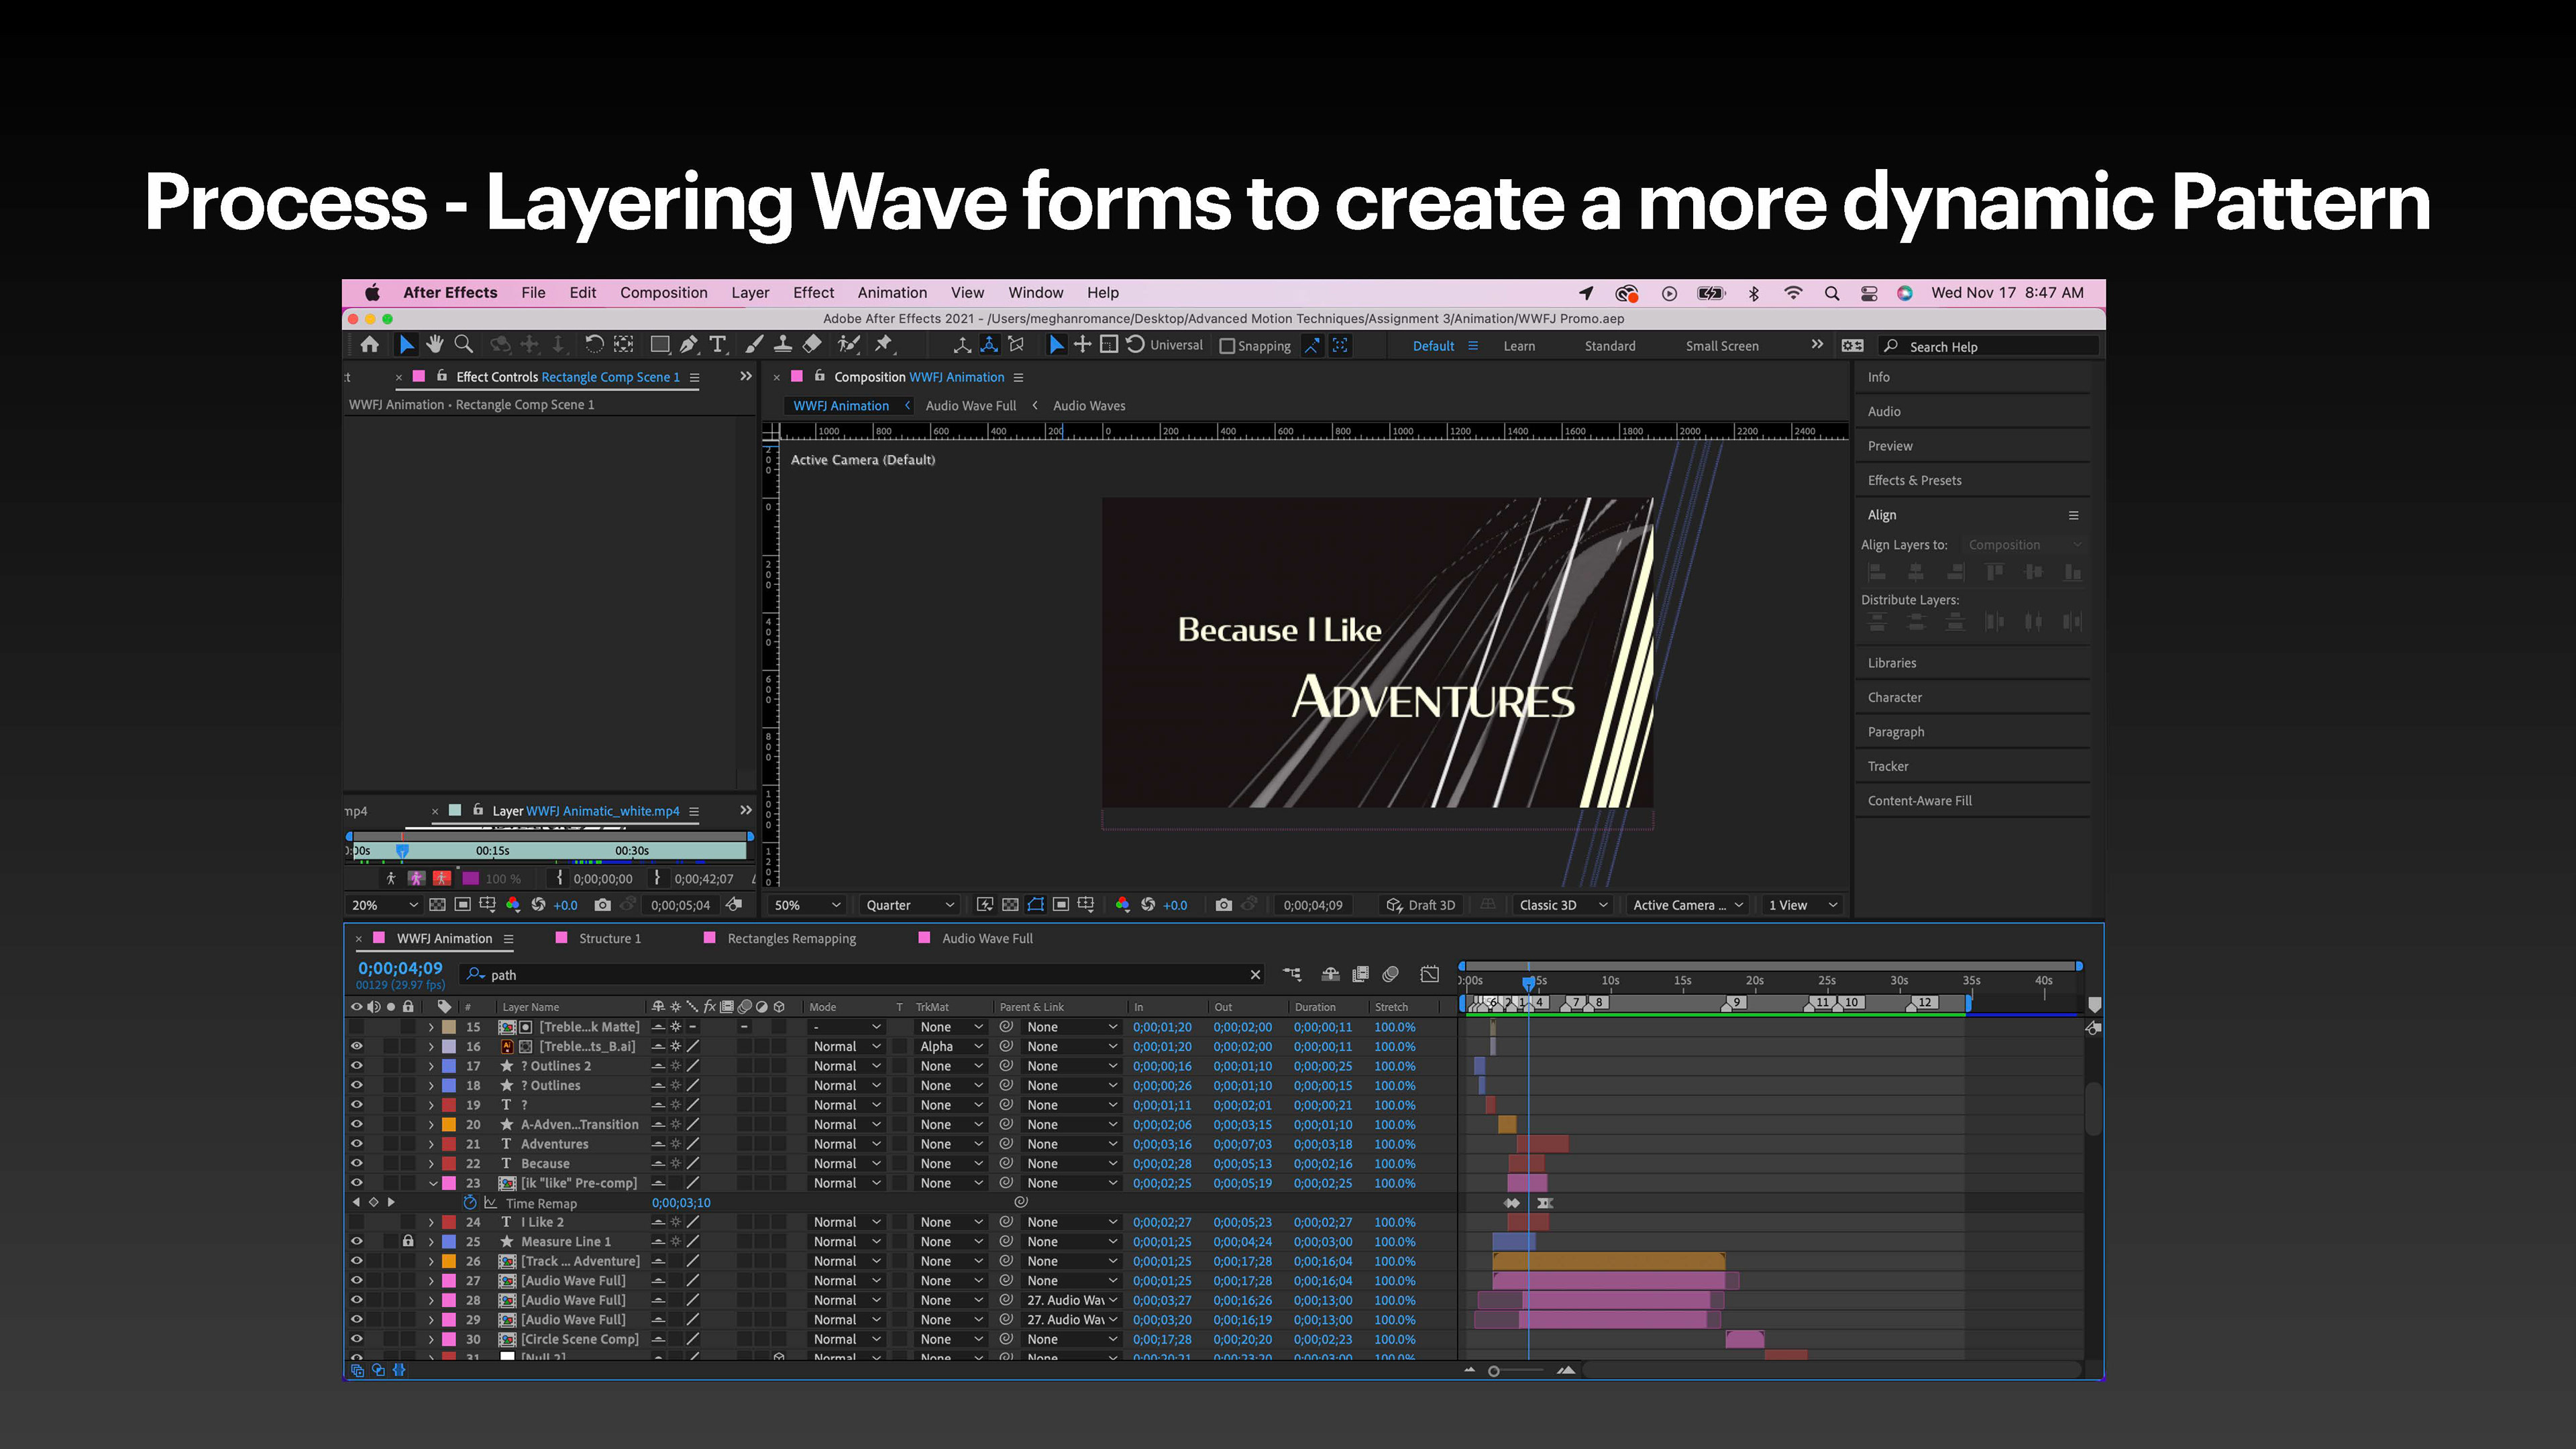Open the 1 View layout dropdown
This screenshot has width=2576, height=1449.
pos(1803,905)
